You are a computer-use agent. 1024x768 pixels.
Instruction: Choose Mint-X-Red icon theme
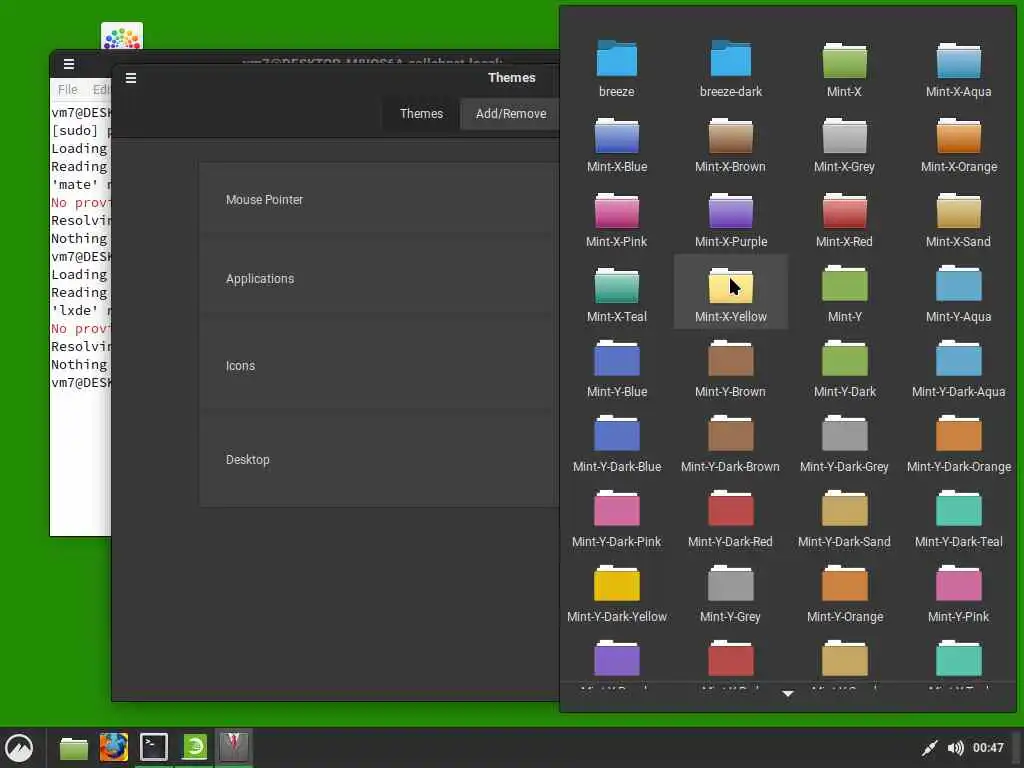point(844,218)
